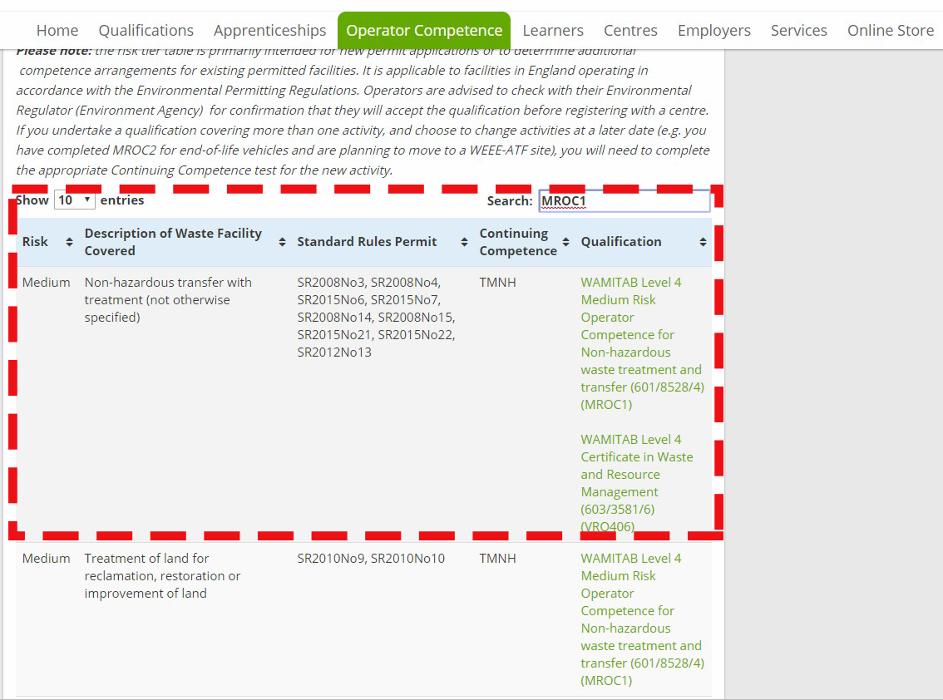Screen dimensions: 943x700
Task: Sort the table by the Risk column
Action: pyautogui.click(x=48, y=242)
